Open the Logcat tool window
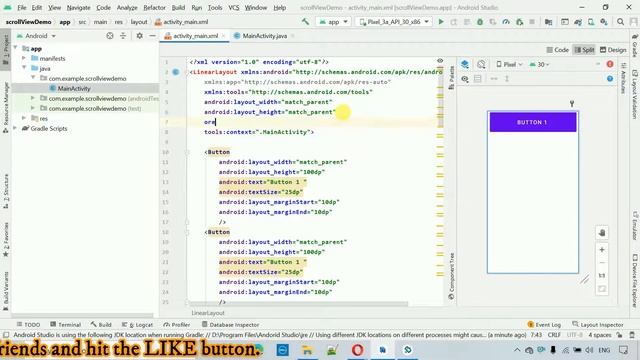The image size is (640, 360). [x=138, y=324]
